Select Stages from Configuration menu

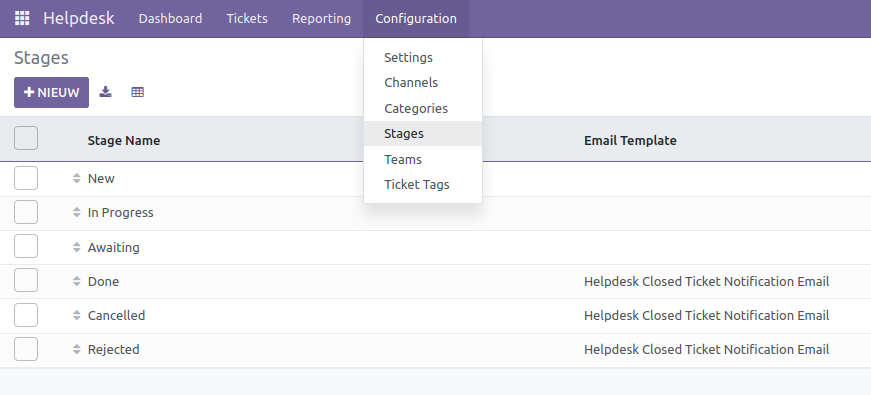click(423, 134)
